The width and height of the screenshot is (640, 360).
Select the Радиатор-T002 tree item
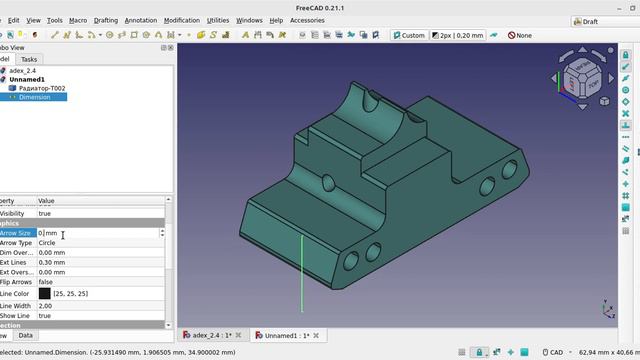42,88
